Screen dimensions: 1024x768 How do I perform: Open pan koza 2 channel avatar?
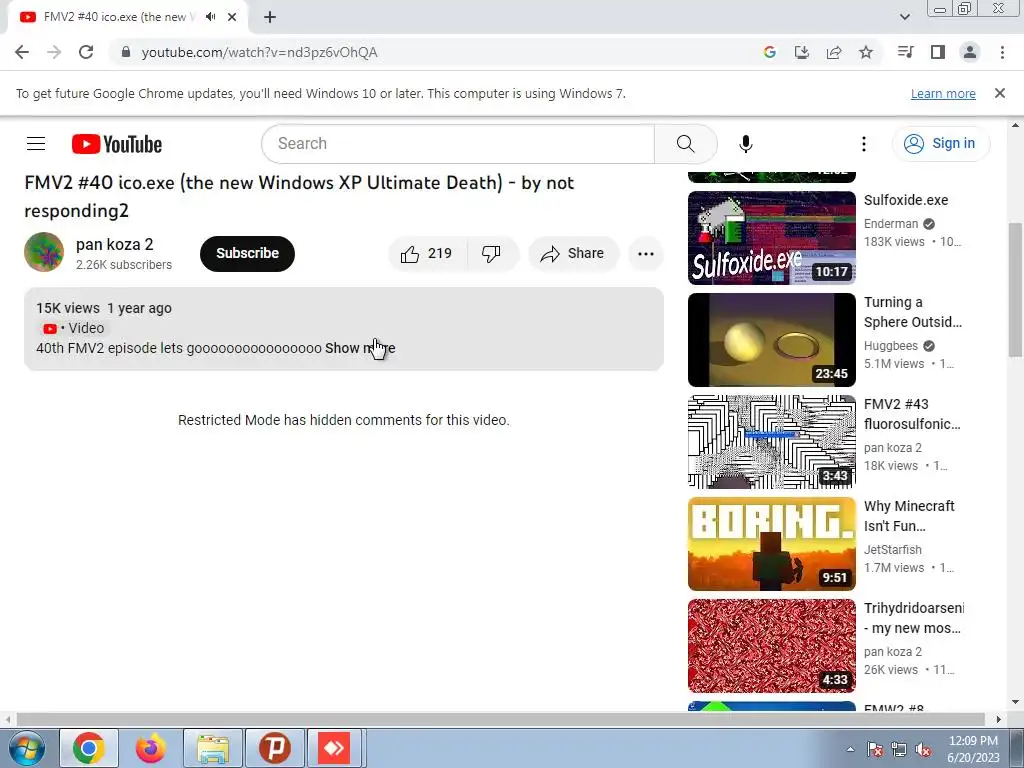click(44, 252)
